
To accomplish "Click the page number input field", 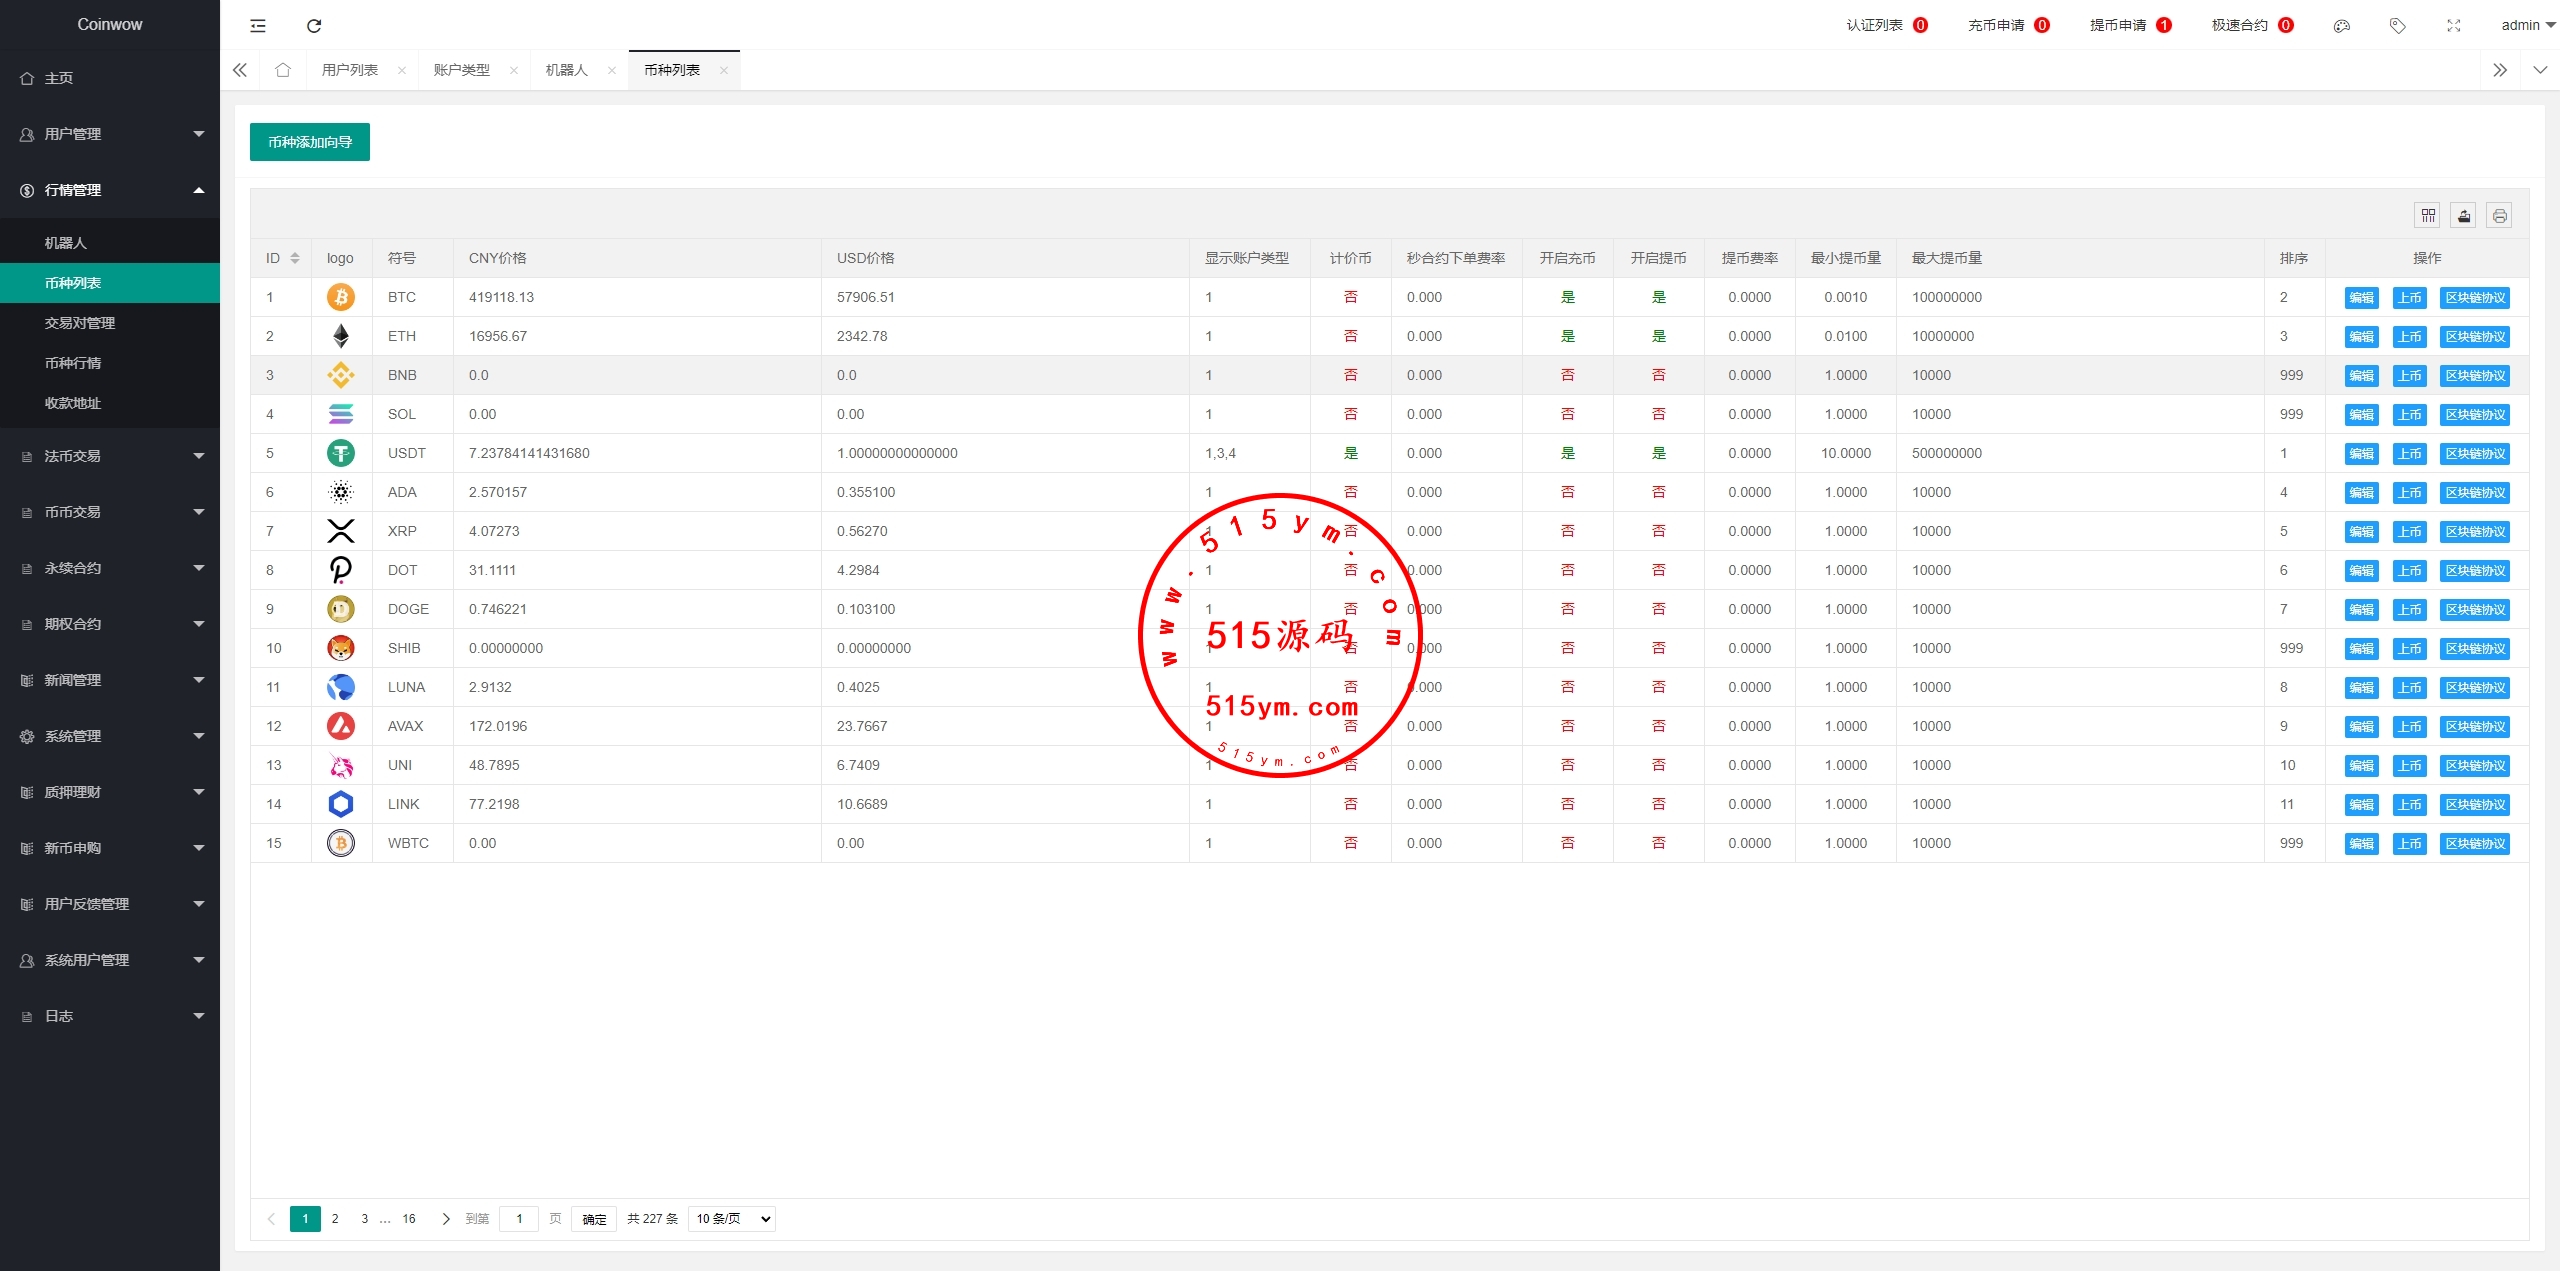I will click(x=519, y=1219).
